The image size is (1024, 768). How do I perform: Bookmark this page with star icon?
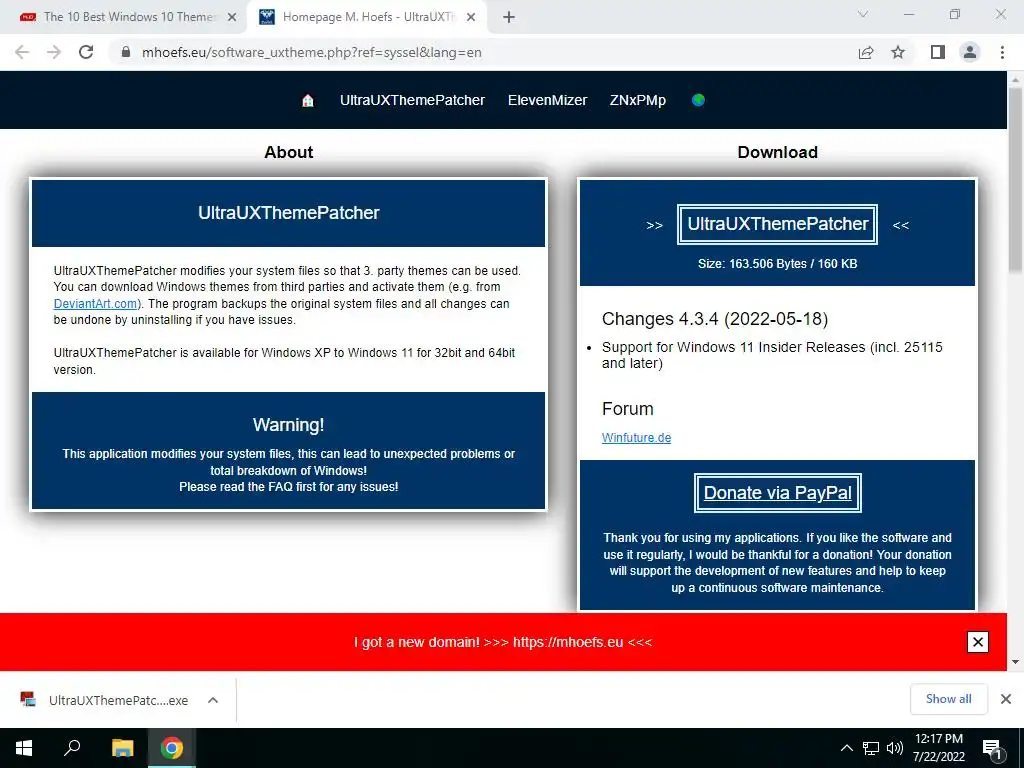coord(898,52)
